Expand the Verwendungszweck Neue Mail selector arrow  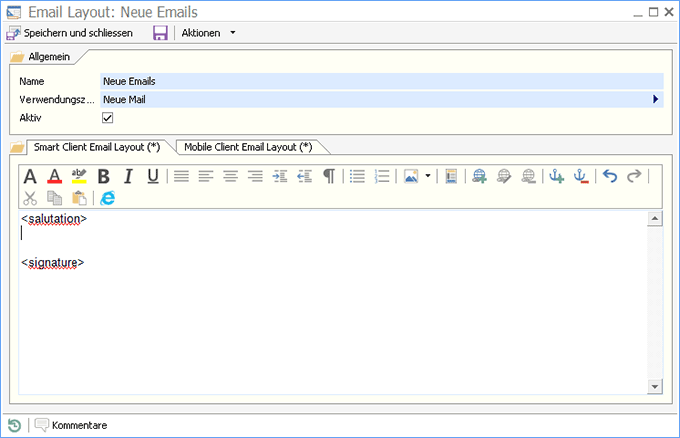[655, 99]
